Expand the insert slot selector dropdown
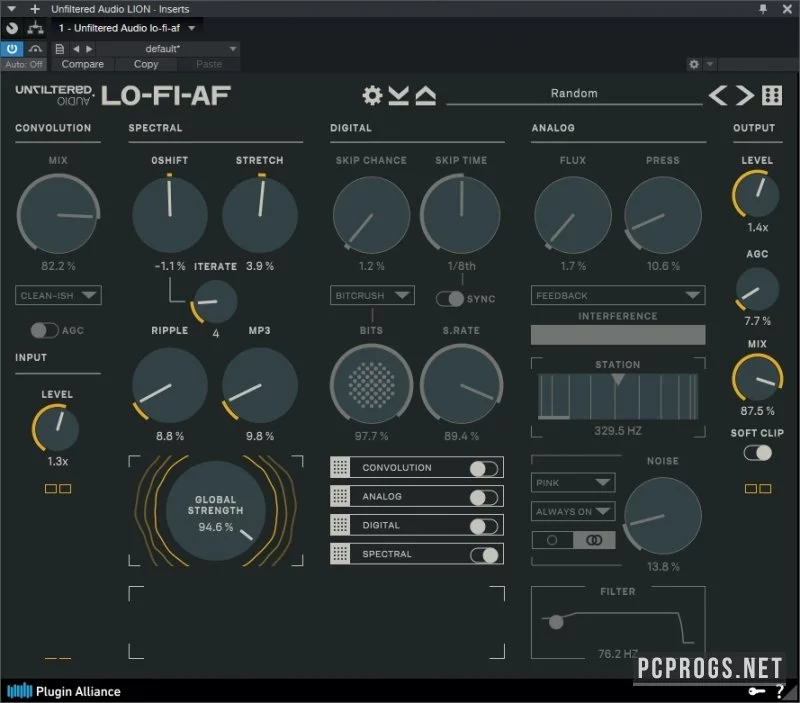 192,28
